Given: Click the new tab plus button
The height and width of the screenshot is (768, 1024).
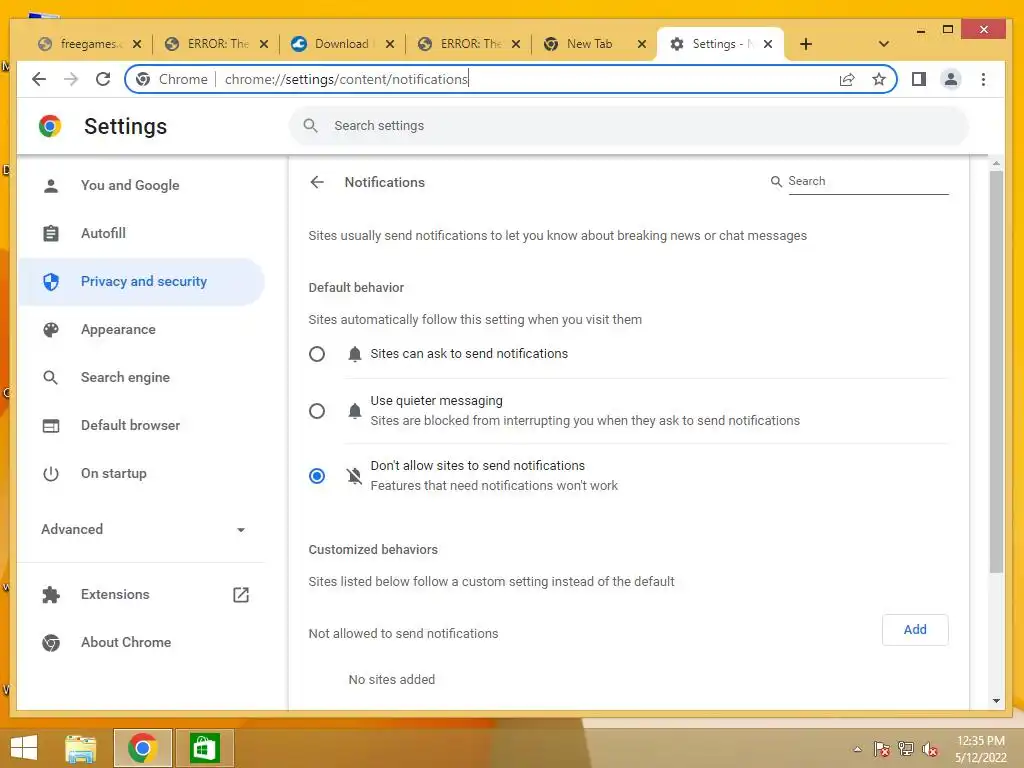Looking at the screenshot, I should 806,44.
